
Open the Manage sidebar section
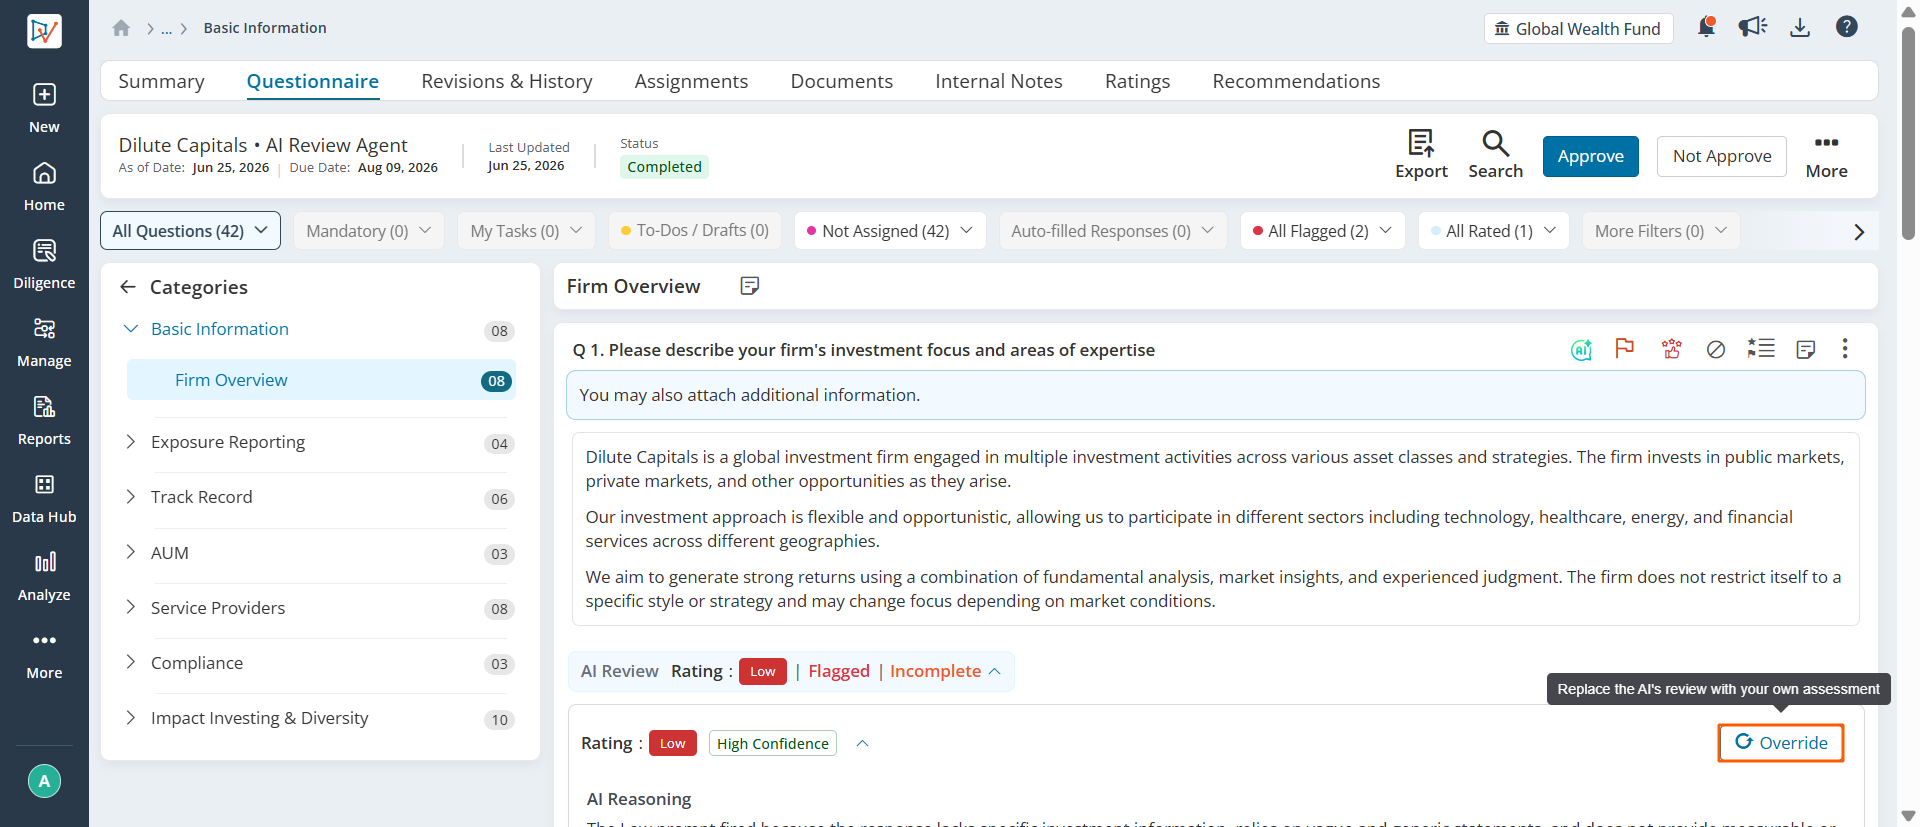tap(44, 342)
